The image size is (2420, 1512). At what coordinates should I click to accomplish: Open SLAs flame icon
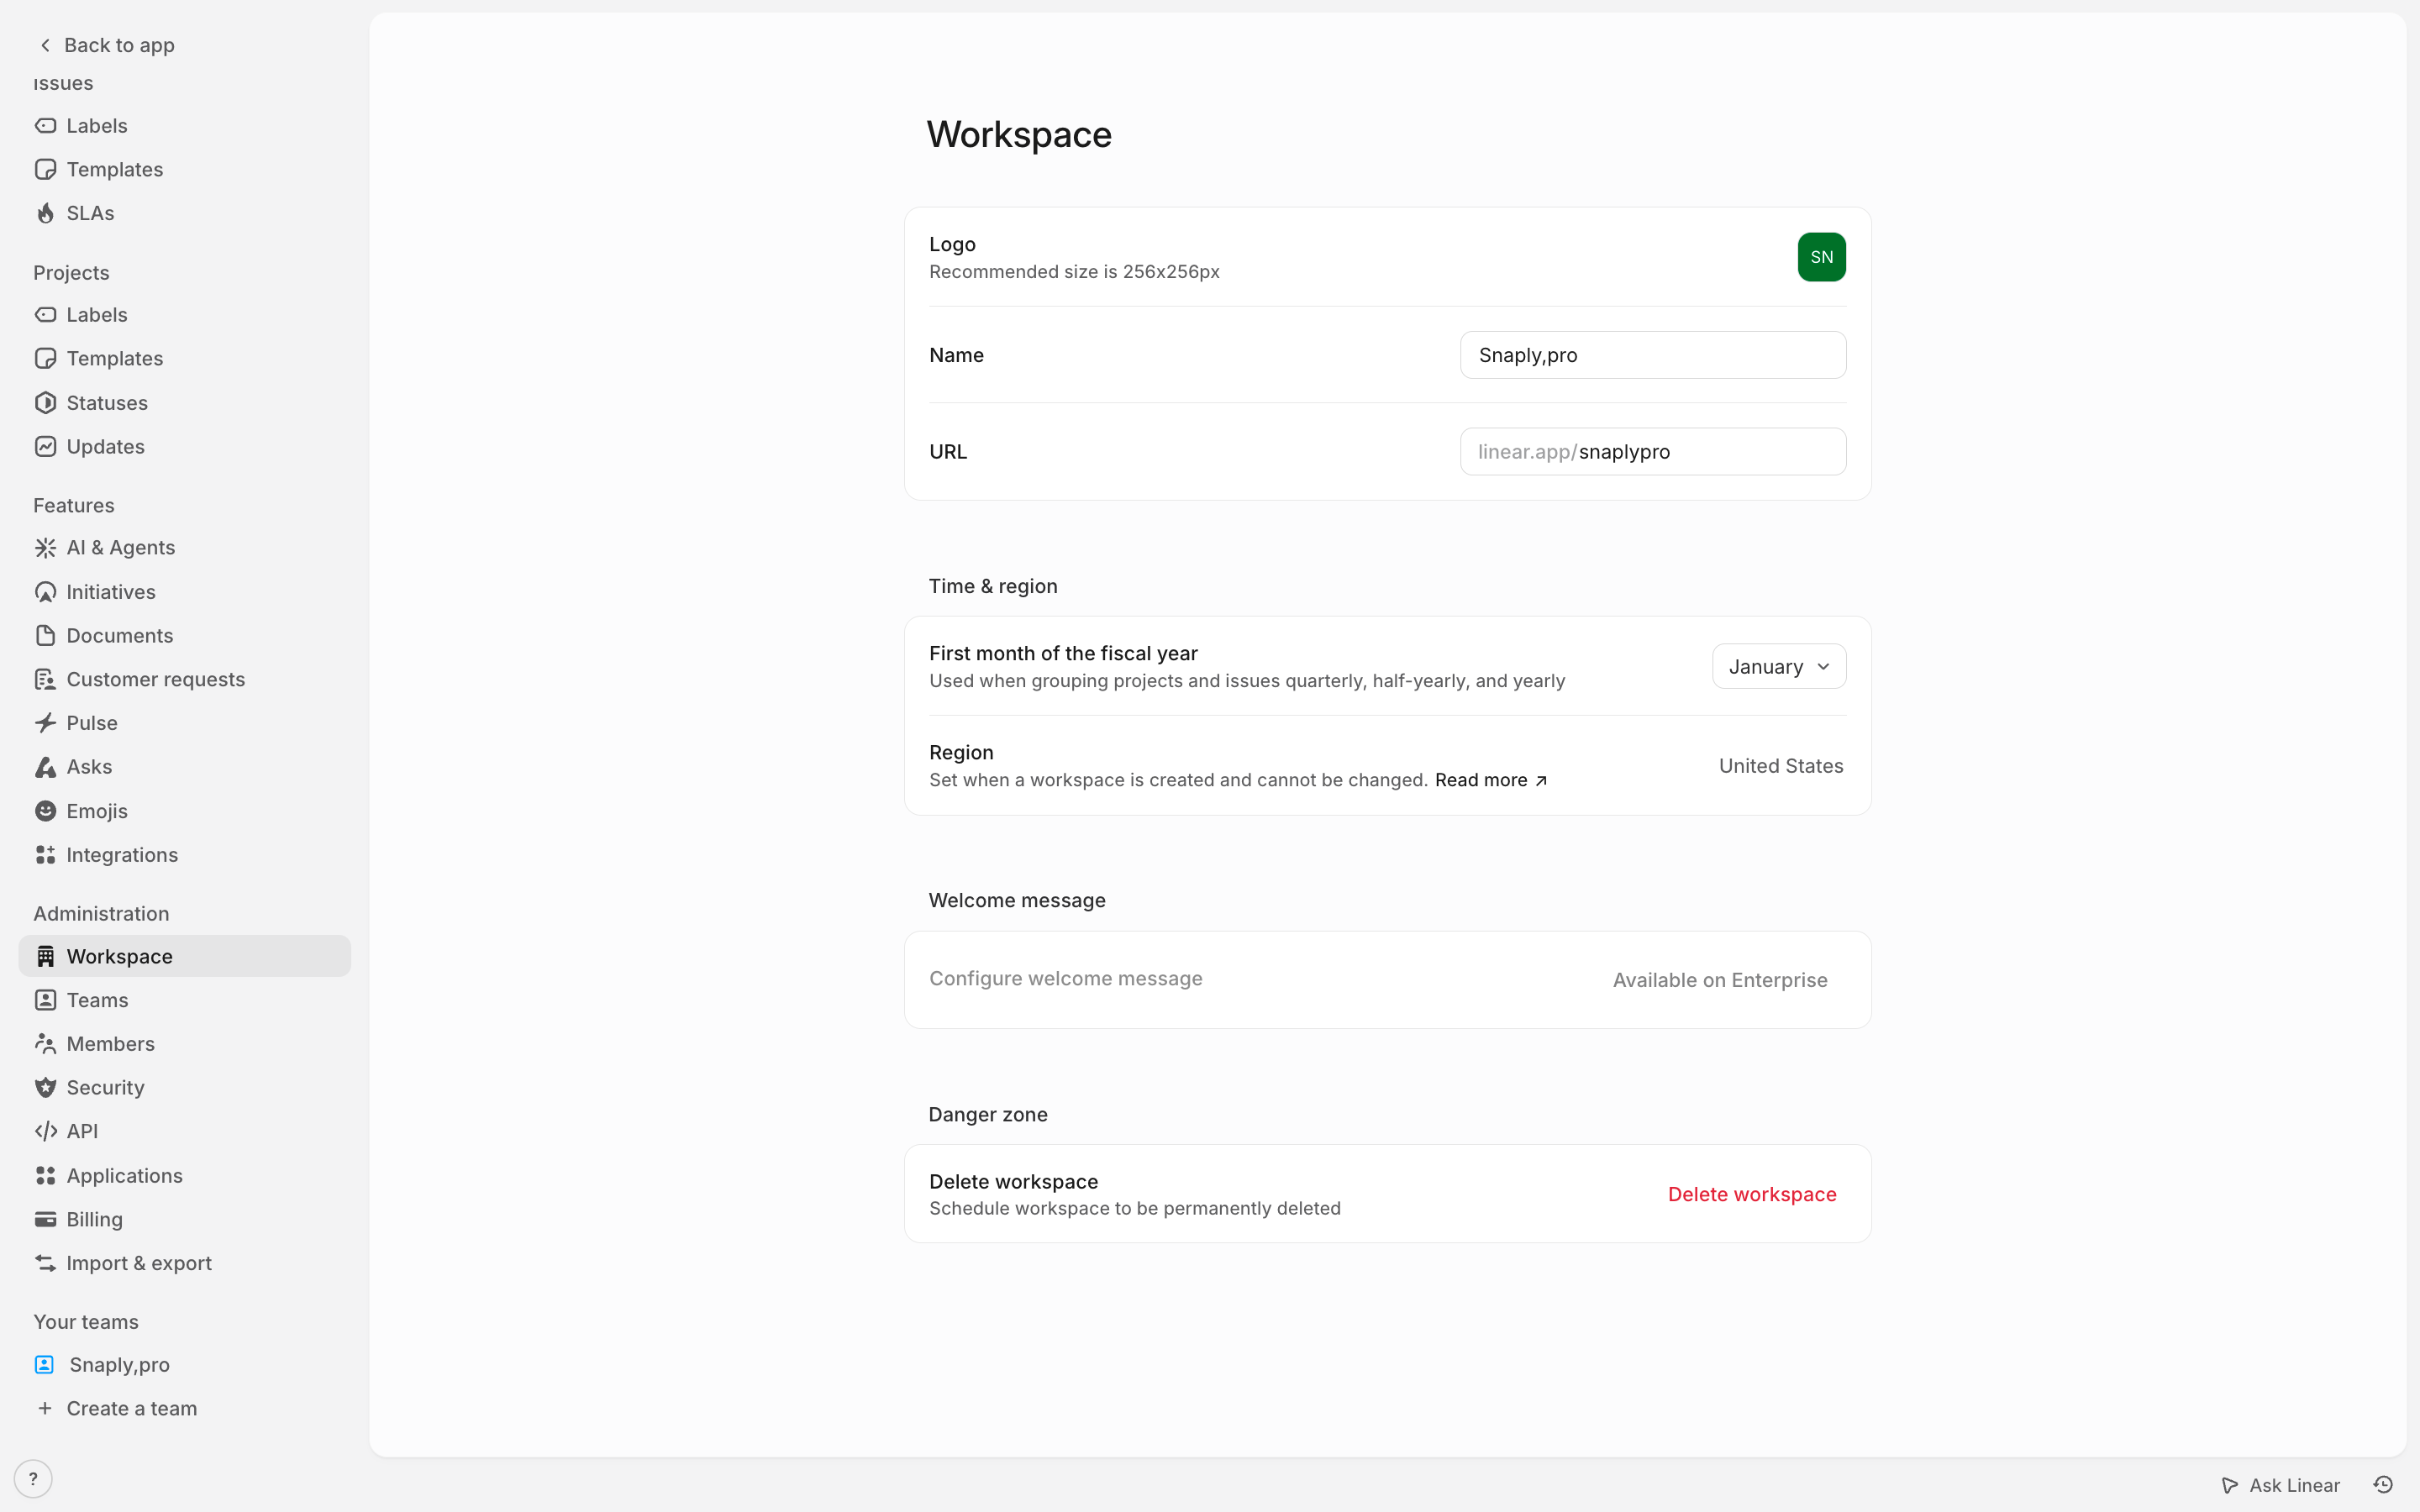point(45,213)
